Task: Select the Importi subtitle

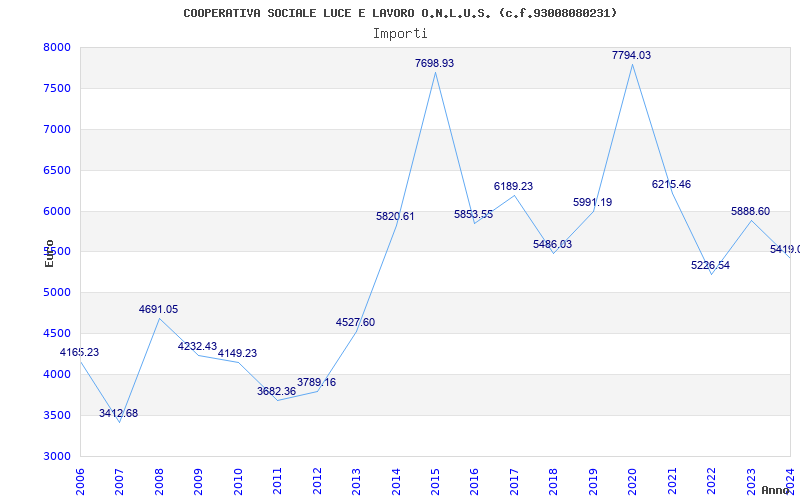Action: coord(400,34)
